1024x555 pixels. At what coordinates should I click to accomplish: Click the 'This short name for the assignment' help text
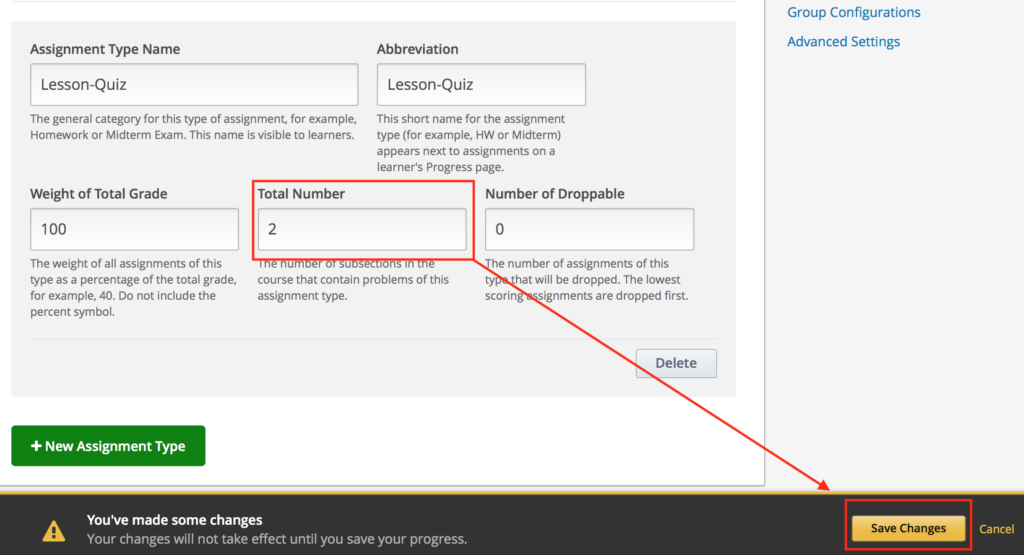click(x=471, y=143)
